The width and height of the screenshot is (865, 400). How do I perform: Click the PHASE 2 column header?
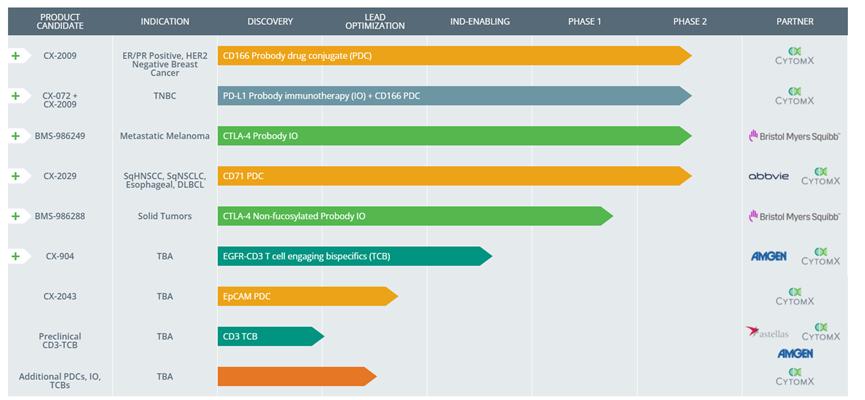pos(690,22)
